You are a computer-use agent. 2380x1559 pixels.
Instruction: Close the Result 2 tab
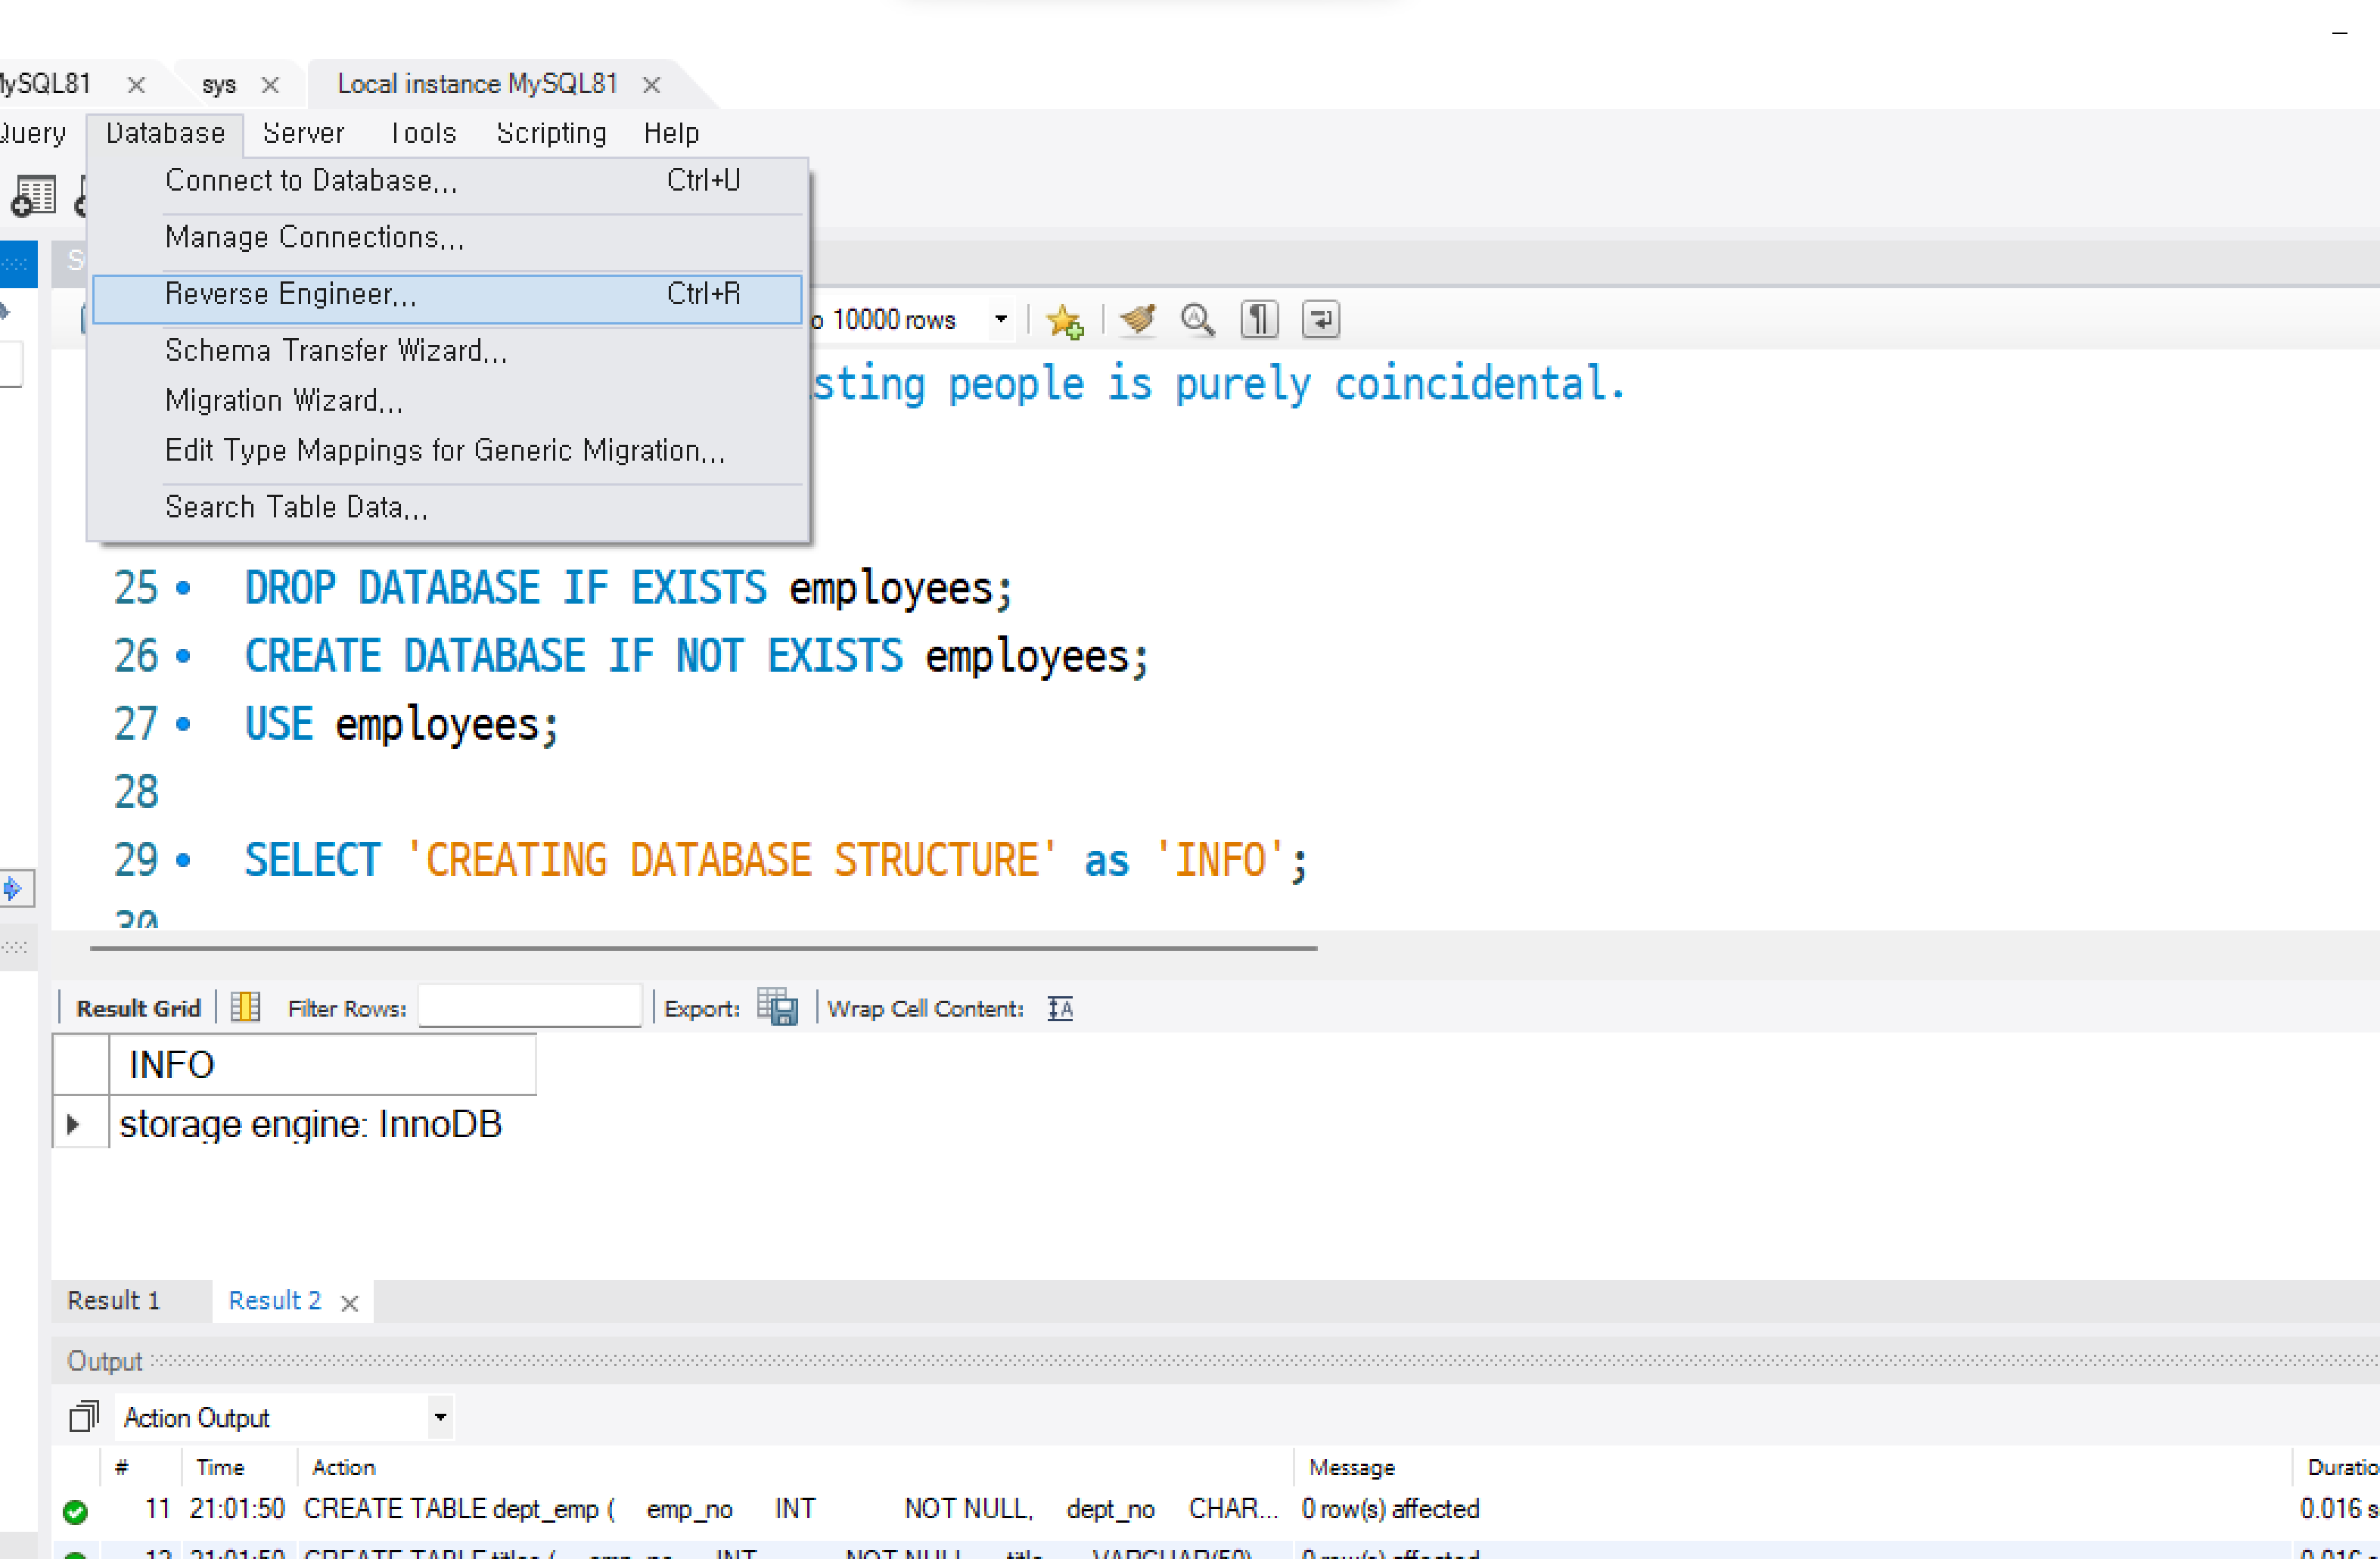[349, 1303]
